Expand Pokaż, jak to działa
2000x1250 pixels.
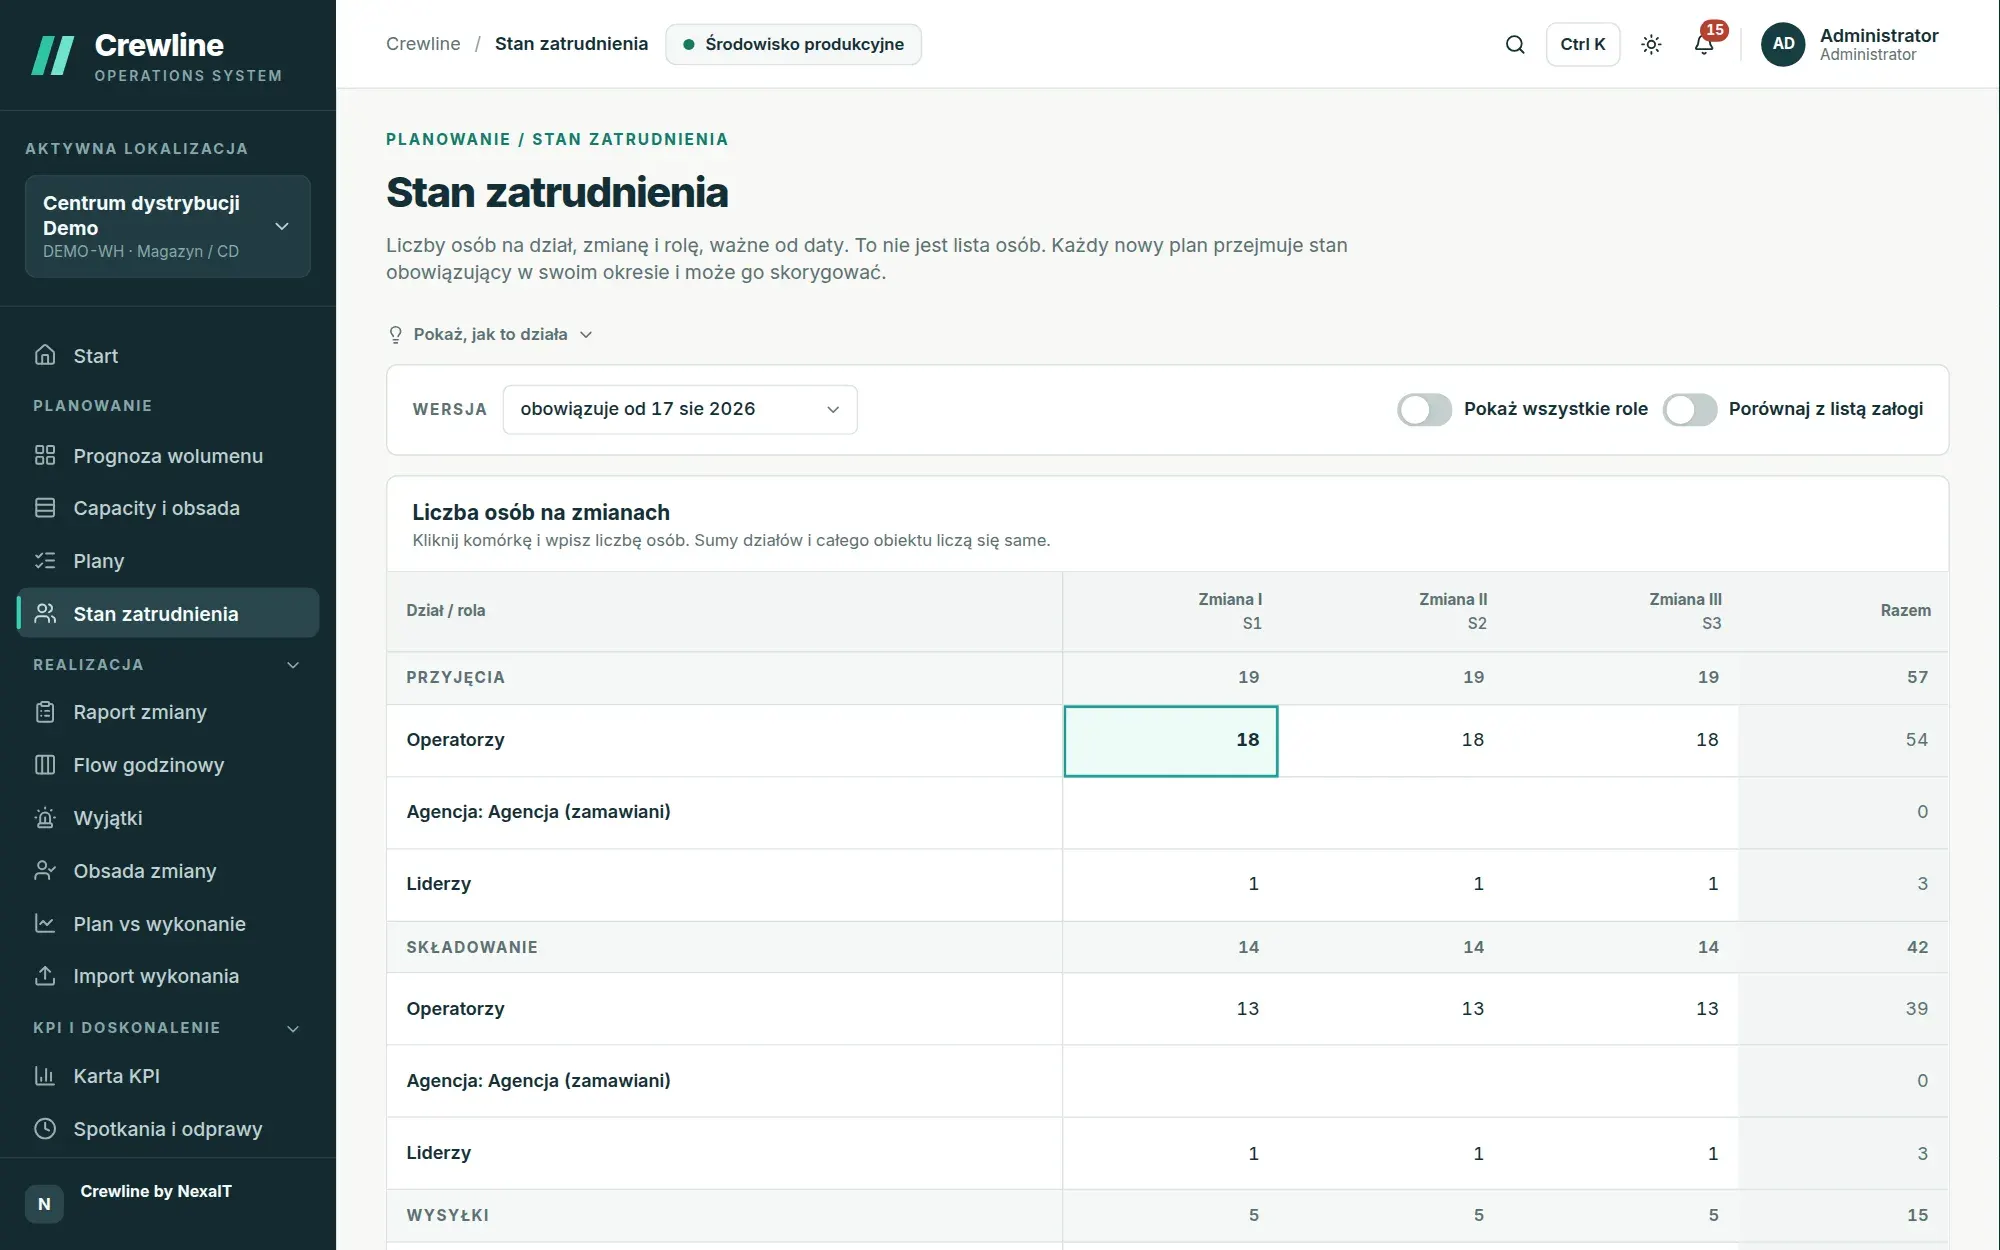point(490,334)
